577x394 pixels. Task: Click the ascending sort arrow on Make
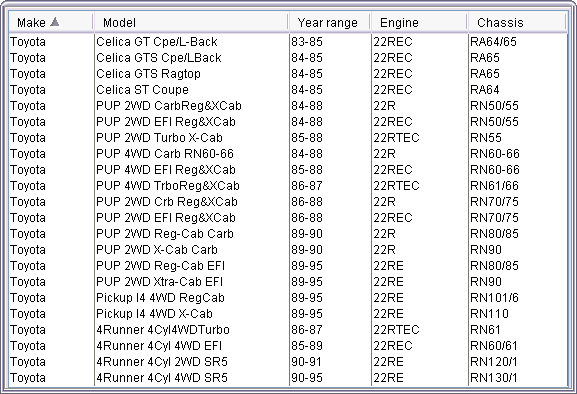pos(54,22)
